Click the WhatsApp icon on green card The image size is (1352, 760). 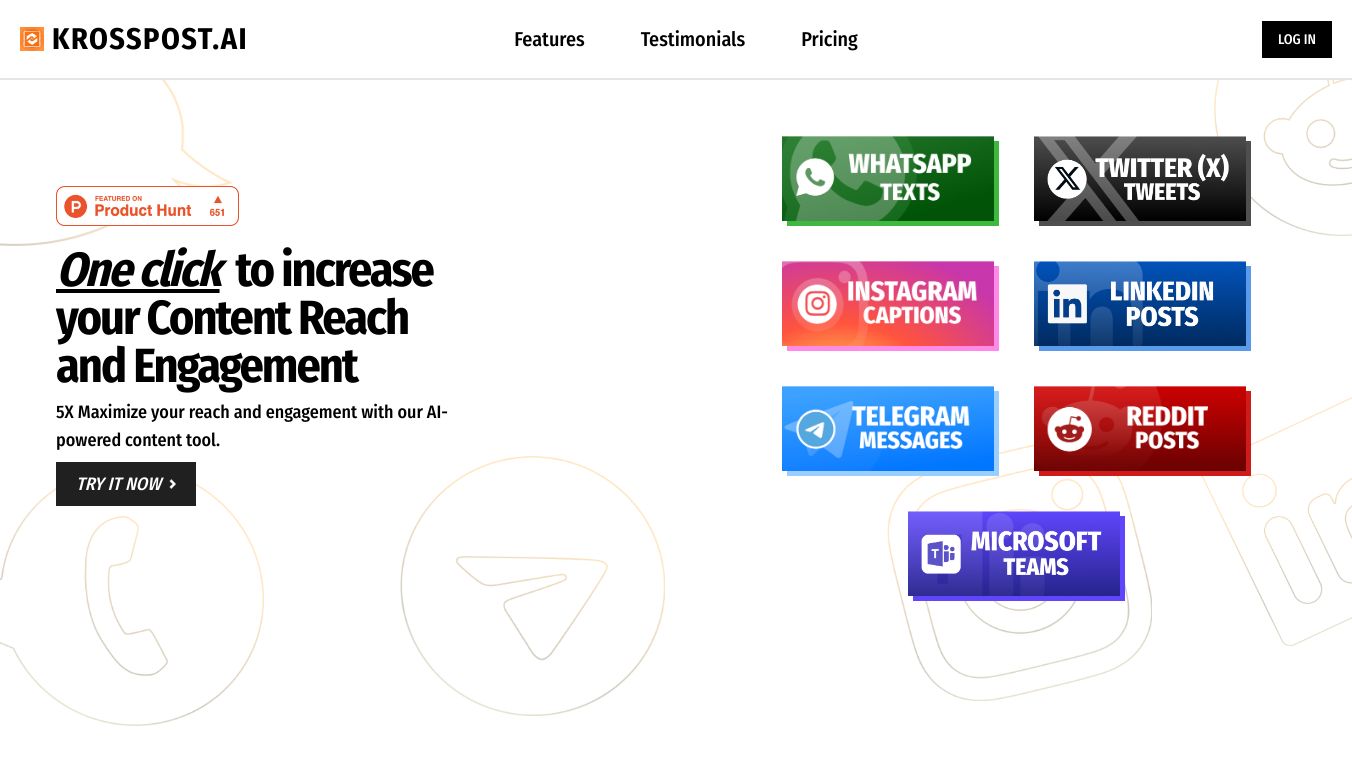coord(815,178)
